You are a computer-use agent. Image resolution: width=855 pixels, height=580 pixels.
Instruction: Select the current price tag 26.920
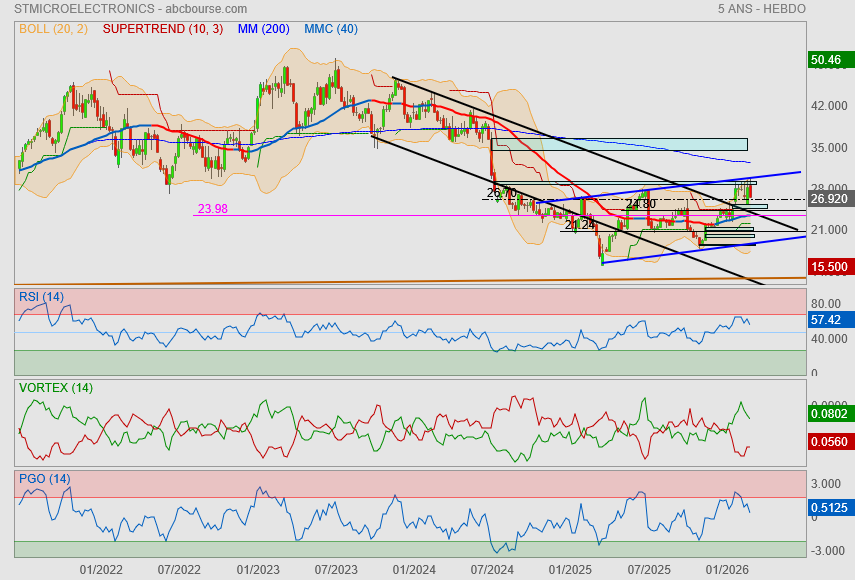828,199
